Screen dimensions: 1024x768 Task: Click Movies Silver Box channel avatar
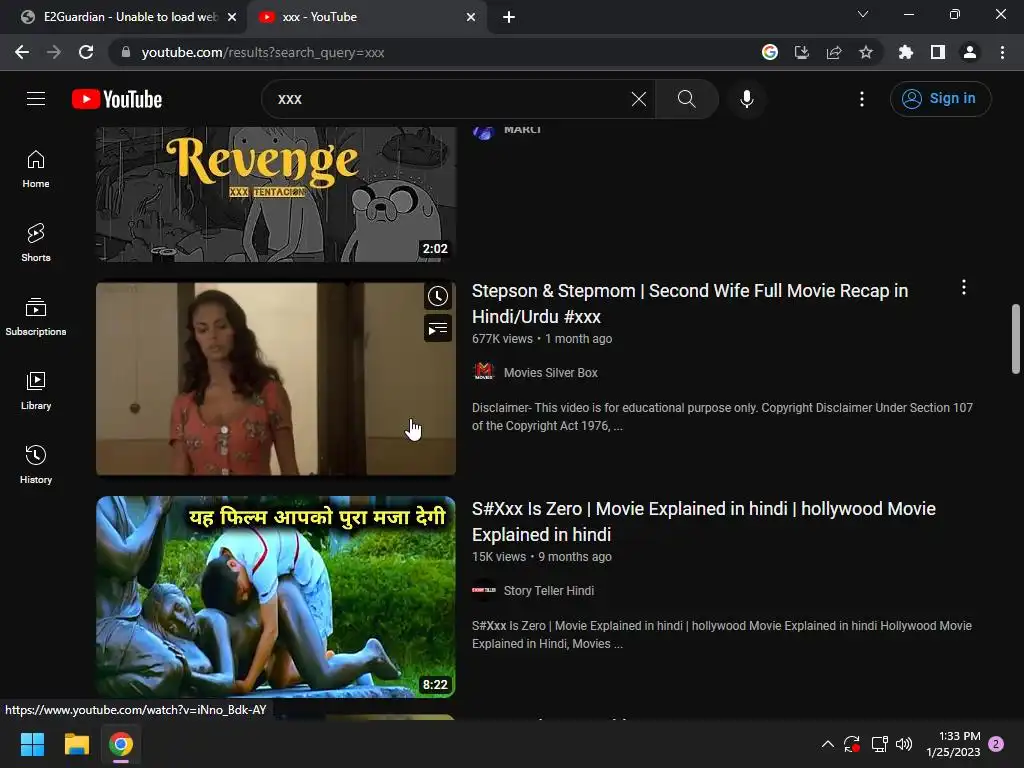click(x=484, y=372)
